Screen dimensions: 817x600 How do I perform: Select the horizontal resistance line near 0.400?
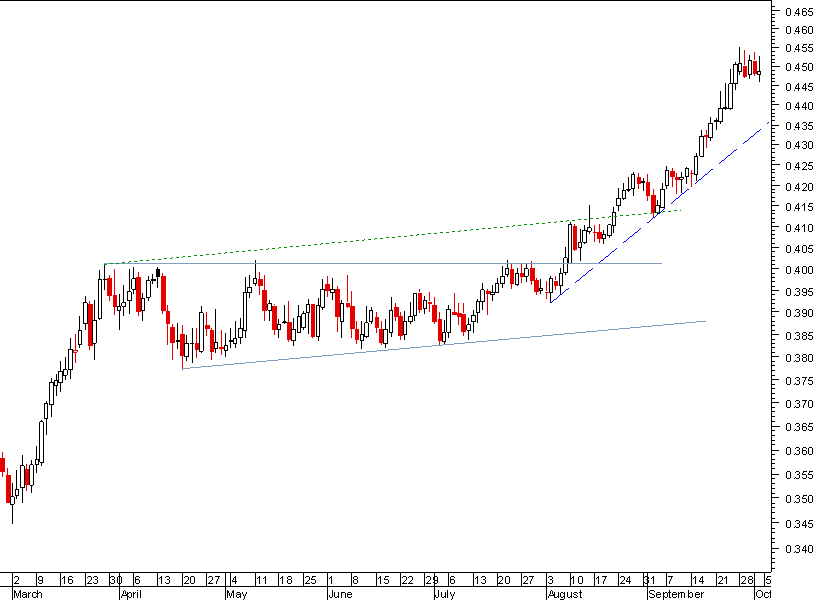pos(383,264)
